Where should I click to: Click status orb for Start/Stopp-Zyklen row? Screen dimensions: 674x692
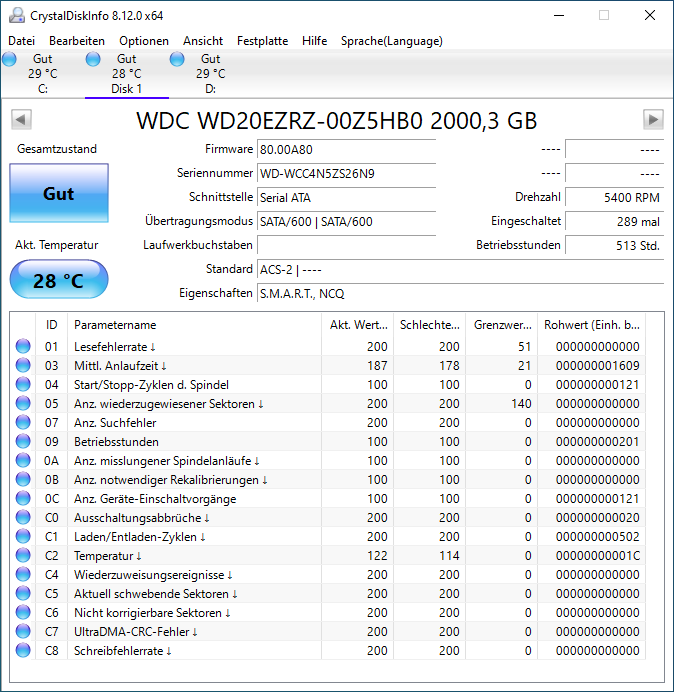pyautogui.click(x=23, y=384)
